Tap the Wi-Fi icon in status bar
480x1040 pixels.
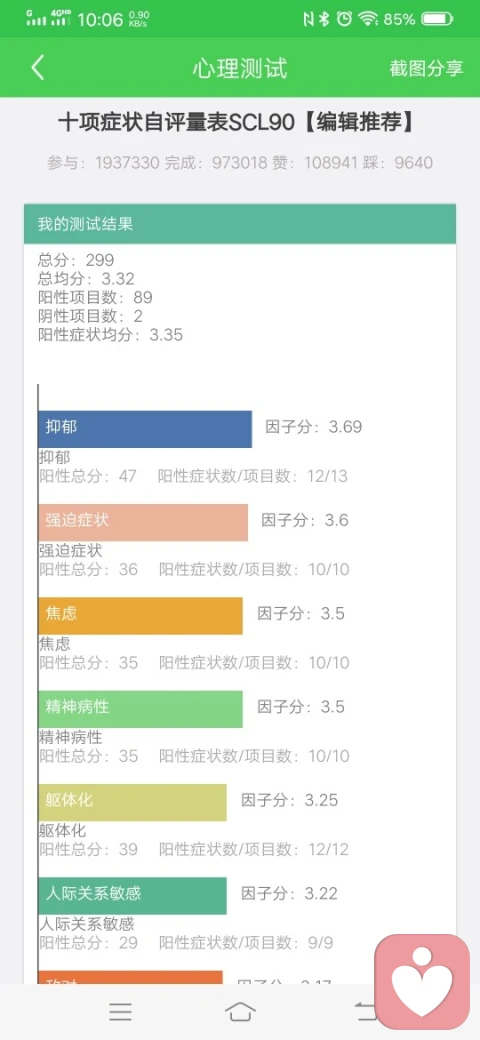[x=368, y=19]
